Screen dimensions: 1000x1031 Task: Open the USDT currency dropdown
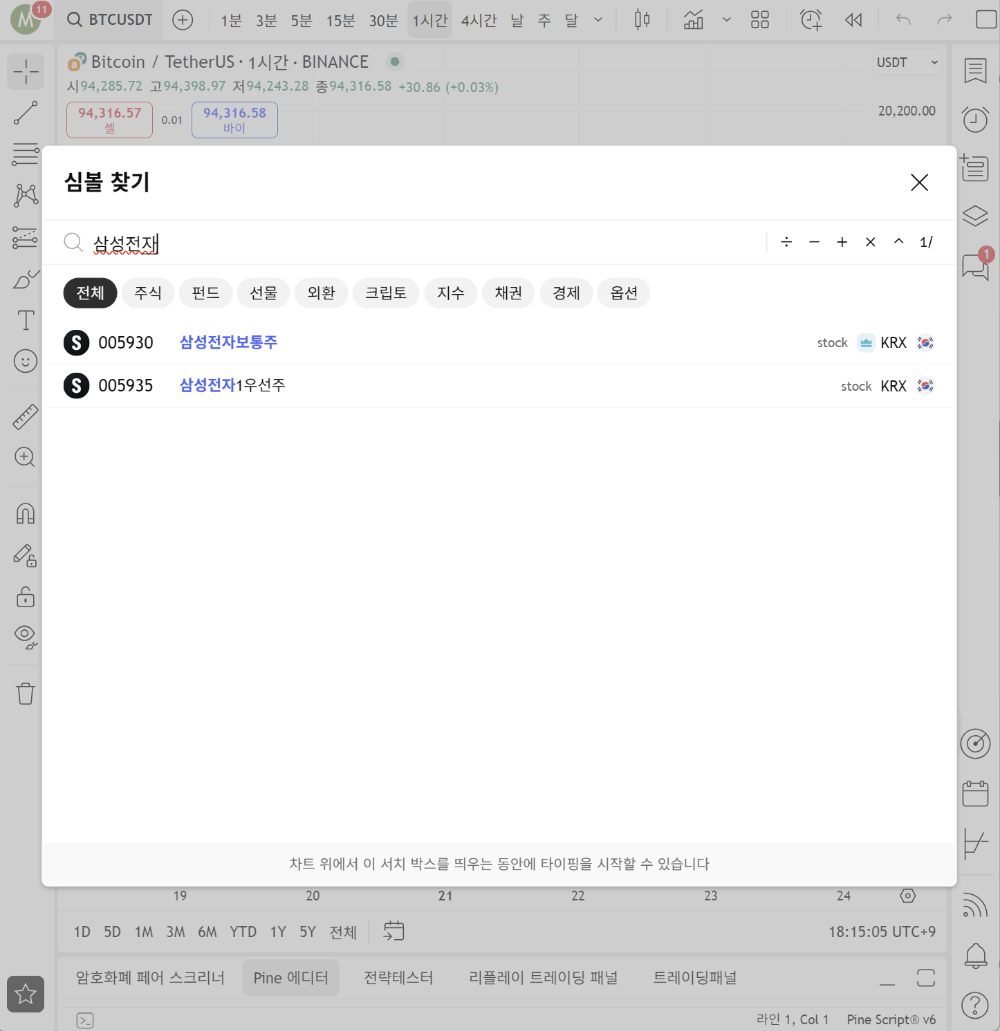pos(907,62)
